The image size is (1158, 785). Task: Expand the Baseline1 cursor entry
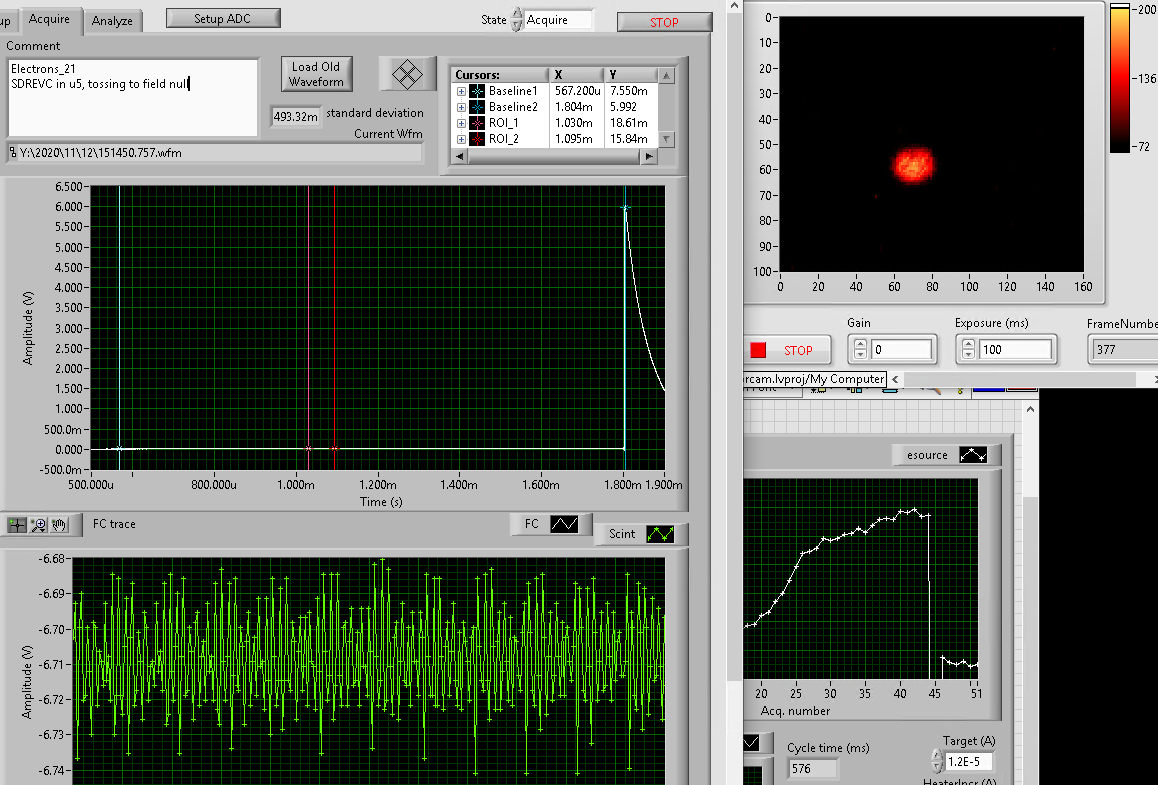click(x=461, y=91)
